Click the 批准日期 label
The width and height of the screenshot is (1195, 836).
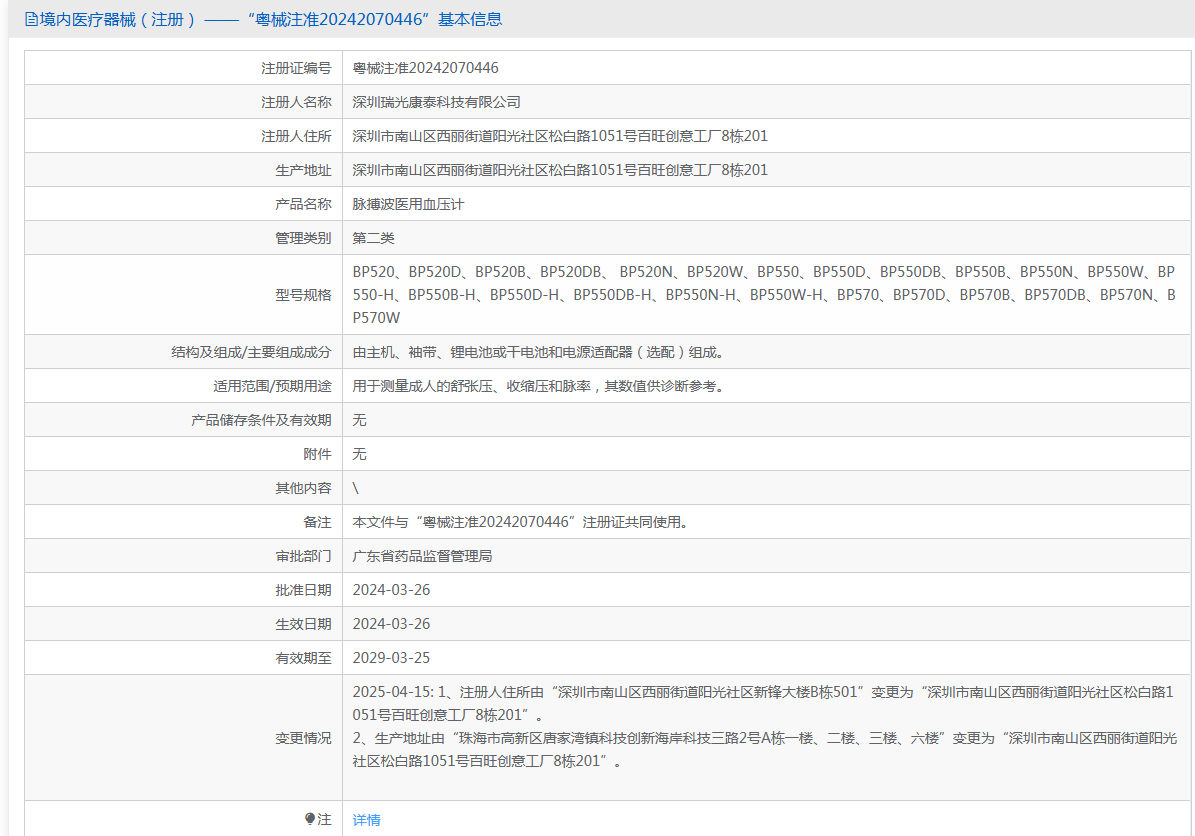[303, 590]
